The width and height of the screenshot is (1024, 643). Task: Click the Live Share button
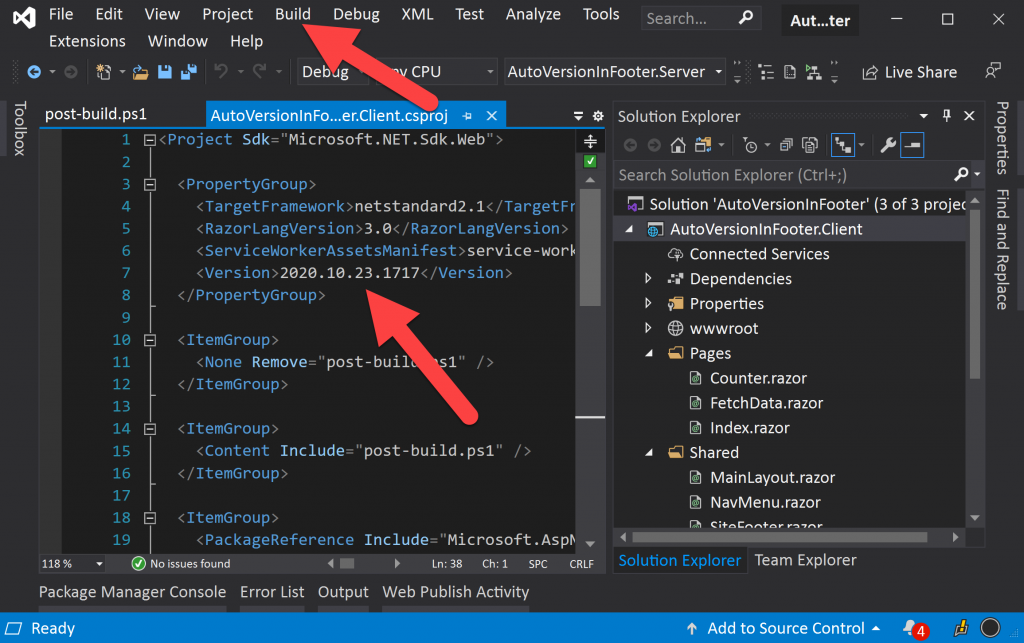point(910,72)
